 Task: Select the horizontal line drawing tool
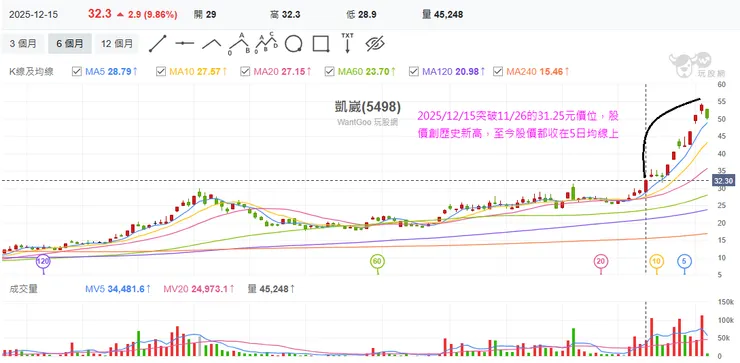[x=185, y=43]
